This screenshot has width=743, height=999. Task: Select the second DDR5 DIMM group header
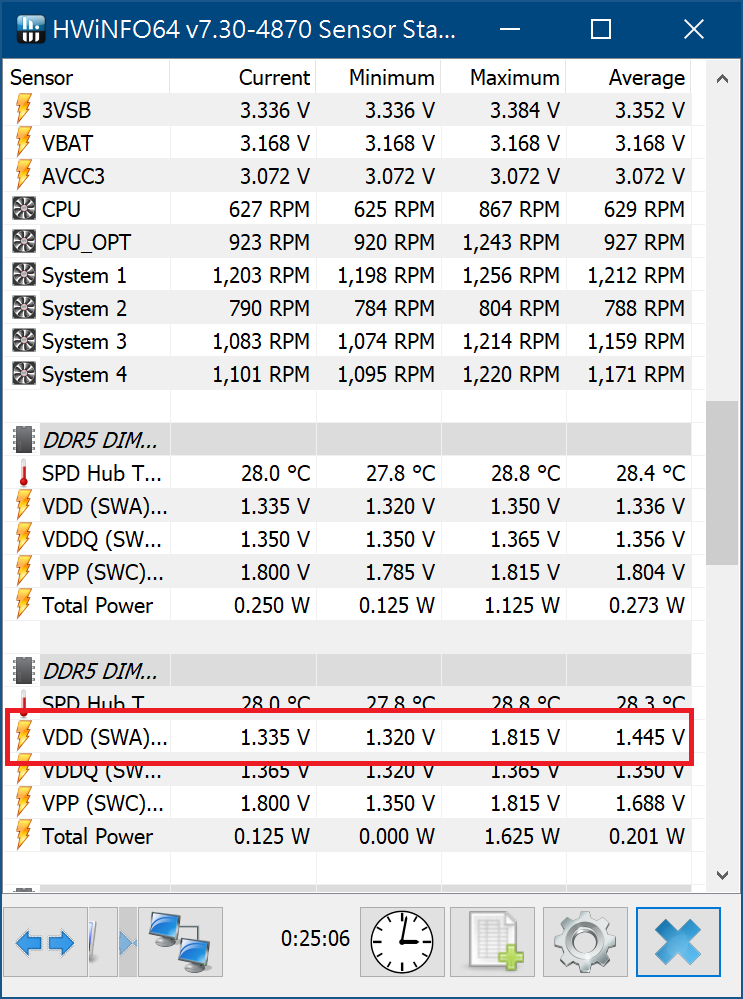100,670
